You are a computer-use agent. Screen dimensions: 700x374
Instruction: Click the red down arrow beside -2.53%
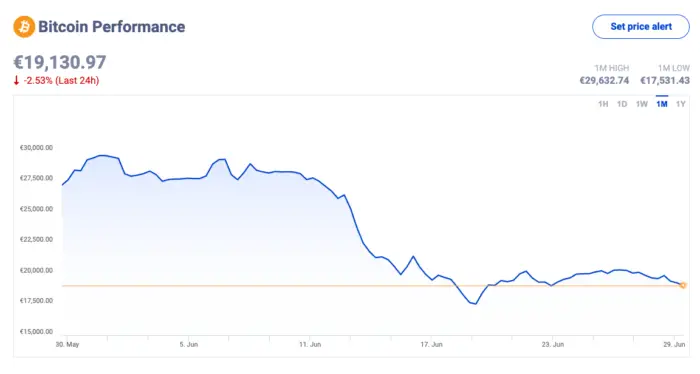pos(17,80)
